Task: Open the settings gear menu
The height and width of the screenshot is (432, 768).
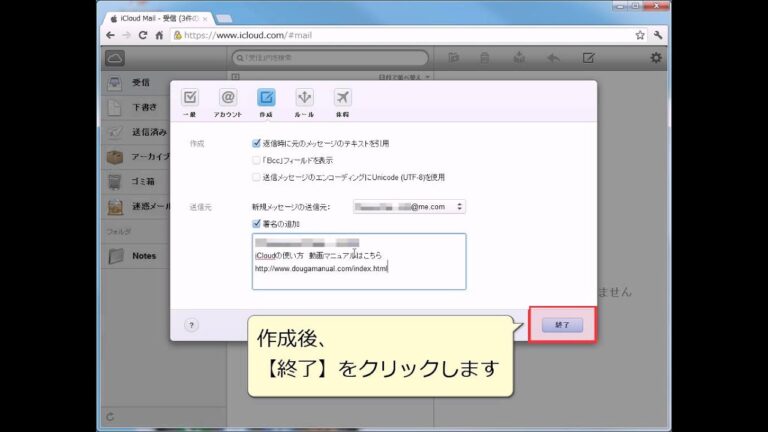Action: point(656,58)
